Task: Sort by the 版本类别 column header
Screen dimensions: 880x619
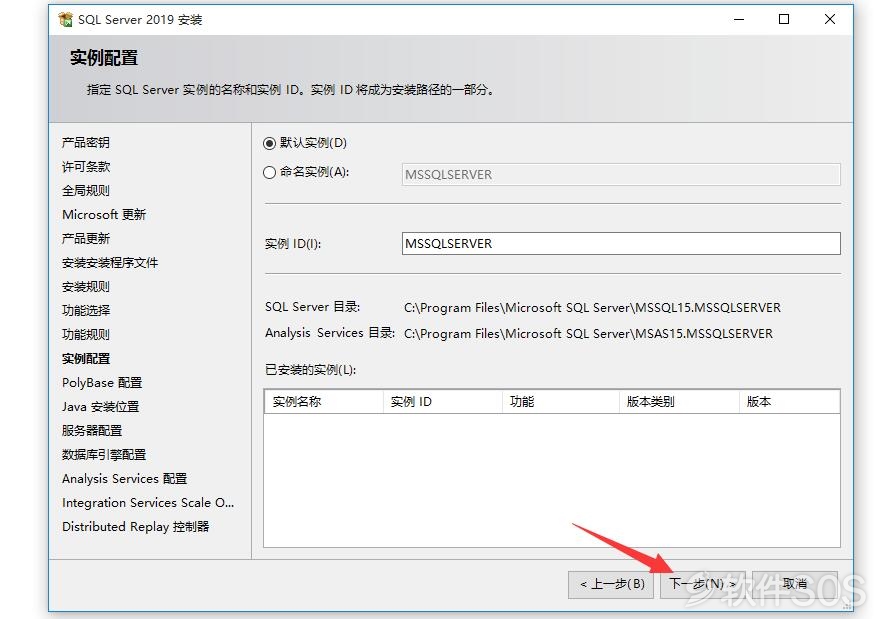Action: 679,402
